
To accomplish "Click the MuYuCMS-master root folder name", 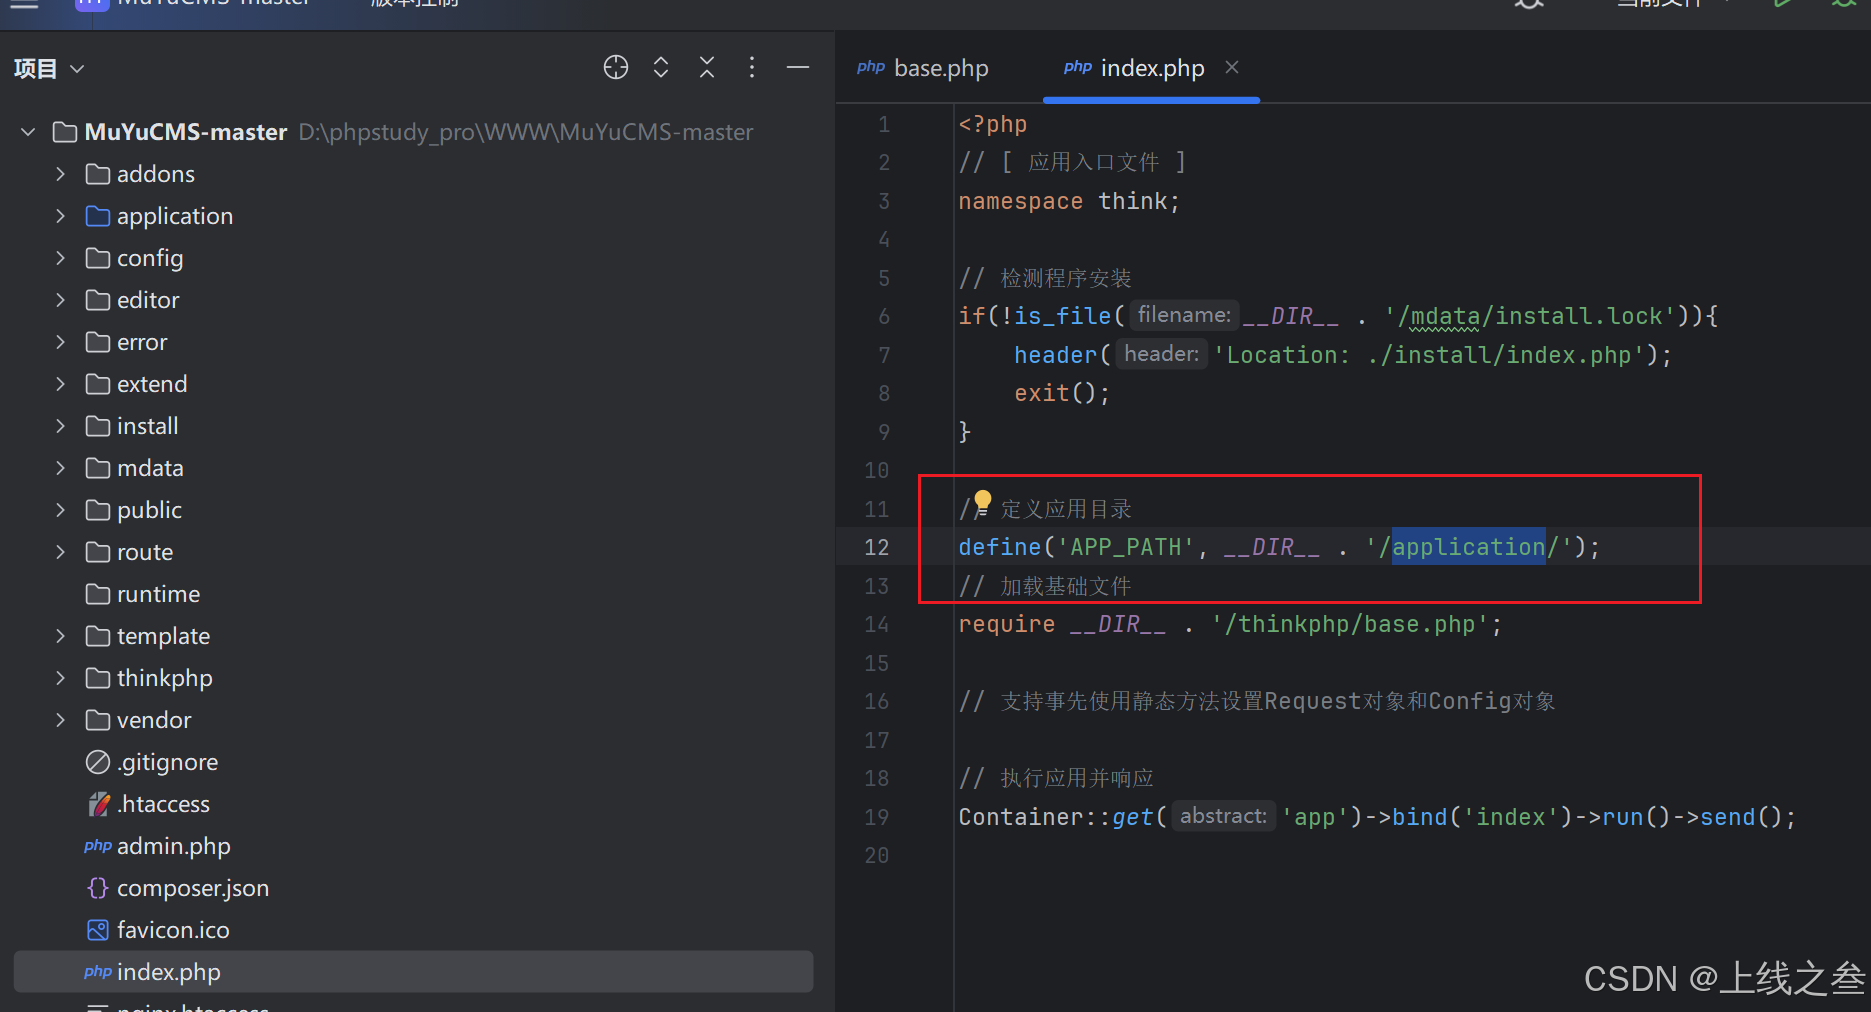I will click(186, 132).
